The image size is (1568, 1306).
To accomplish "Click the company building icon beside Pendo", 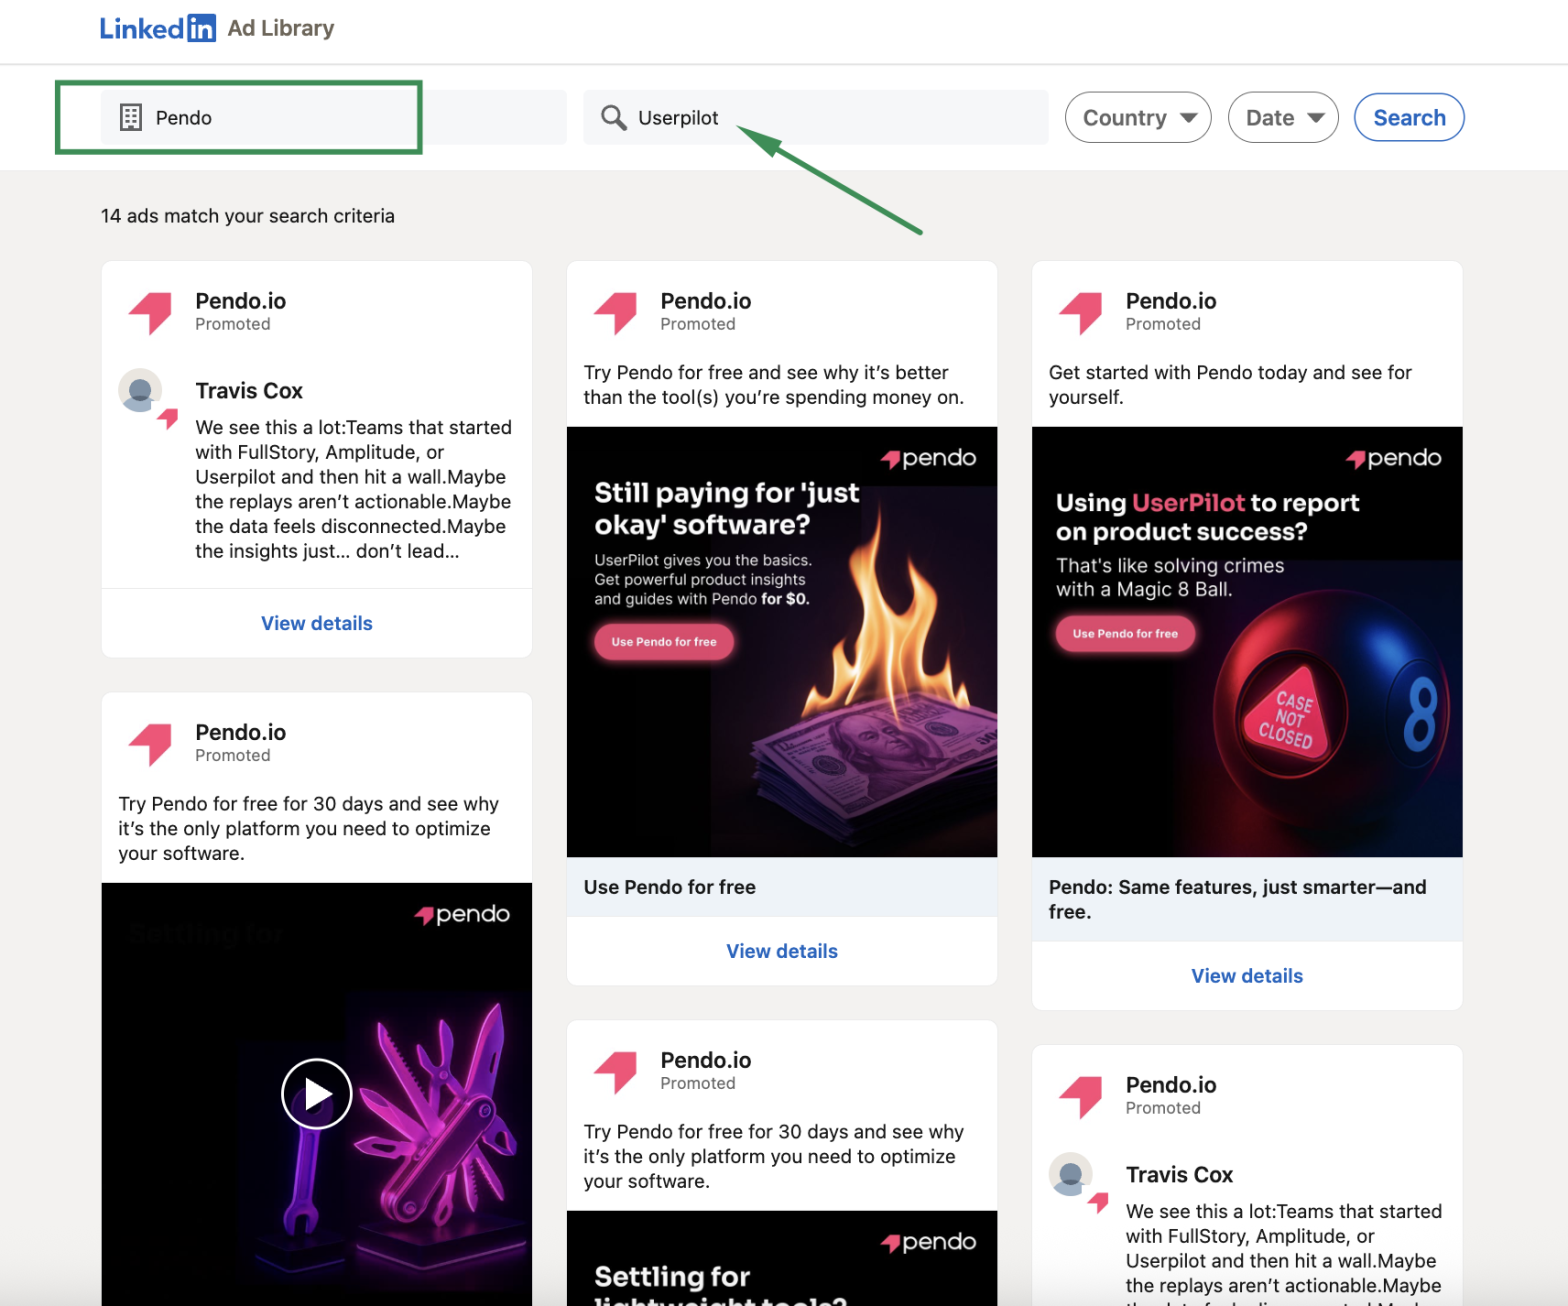I will pyautogui.click(x=131, y=117).
